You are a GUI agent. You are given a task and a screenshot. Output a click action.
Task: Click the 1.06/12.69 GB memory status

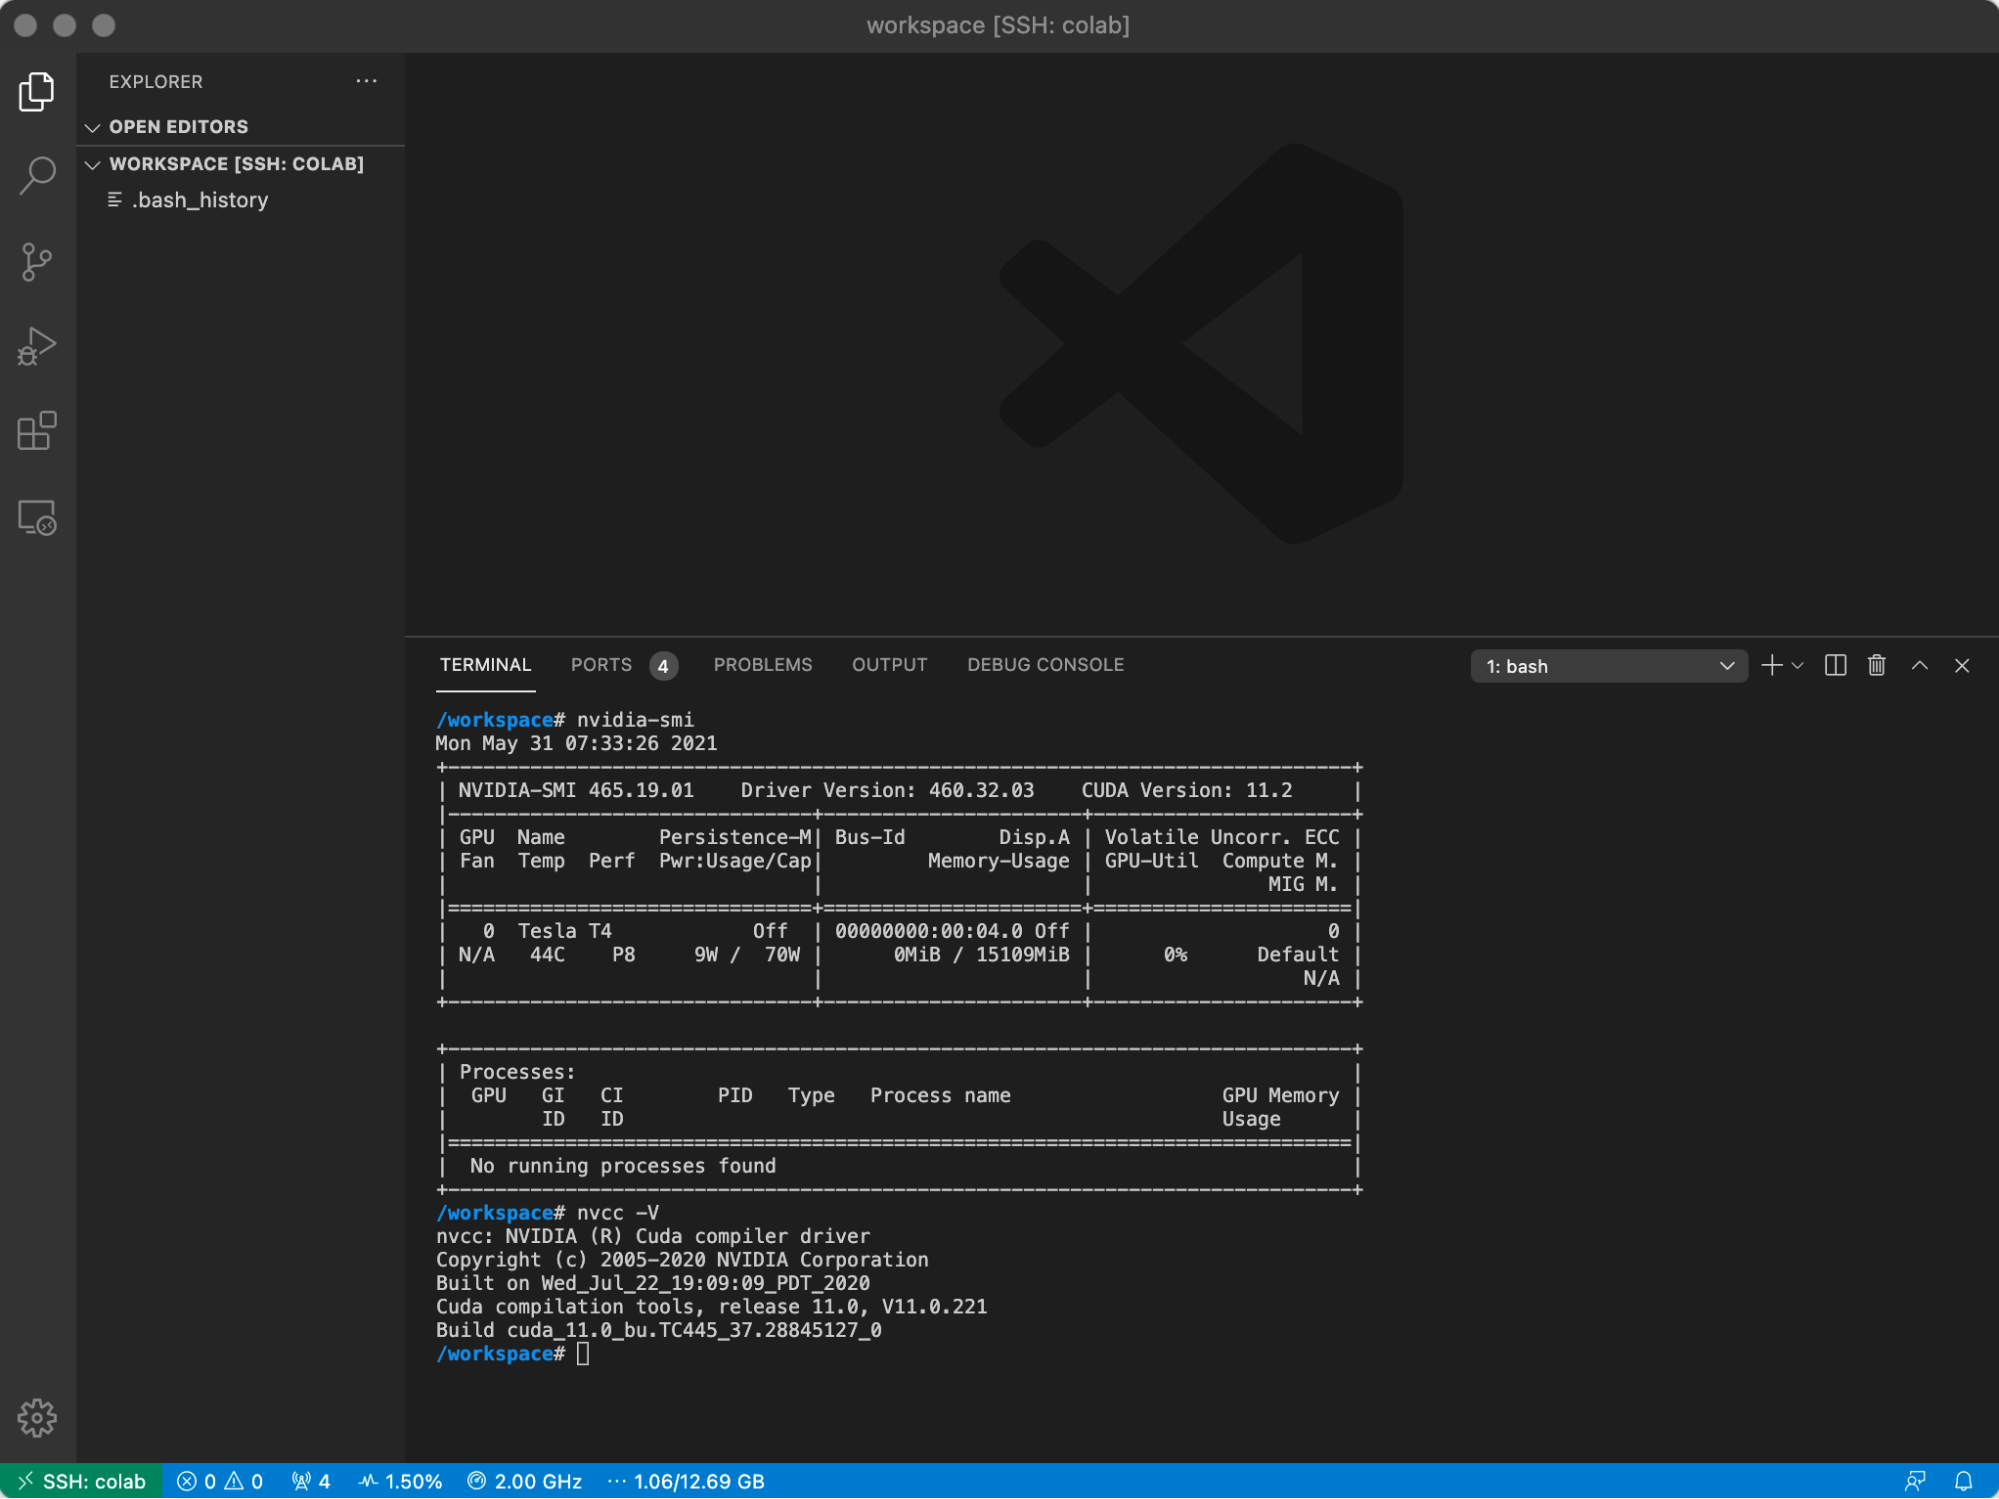pyautogui.click(x=686, y=1481)
